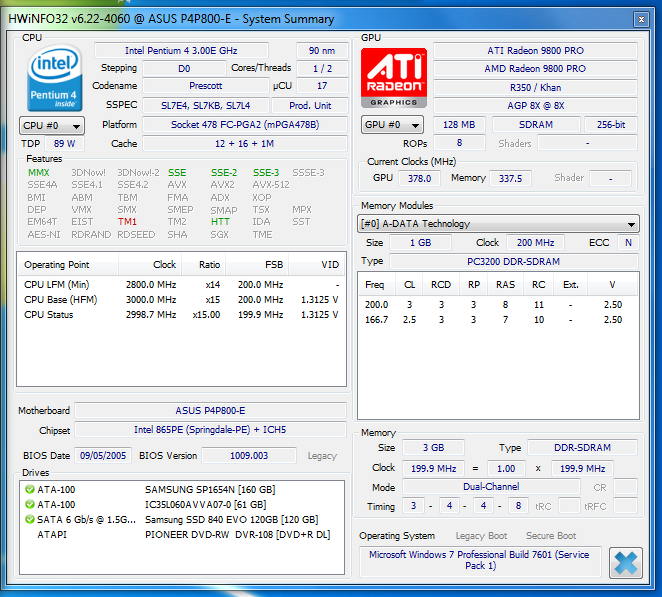The width and height of the screenshot is (662, 597).
Task: Click the RAS column header in memory timings
Action: click(505, 285)
